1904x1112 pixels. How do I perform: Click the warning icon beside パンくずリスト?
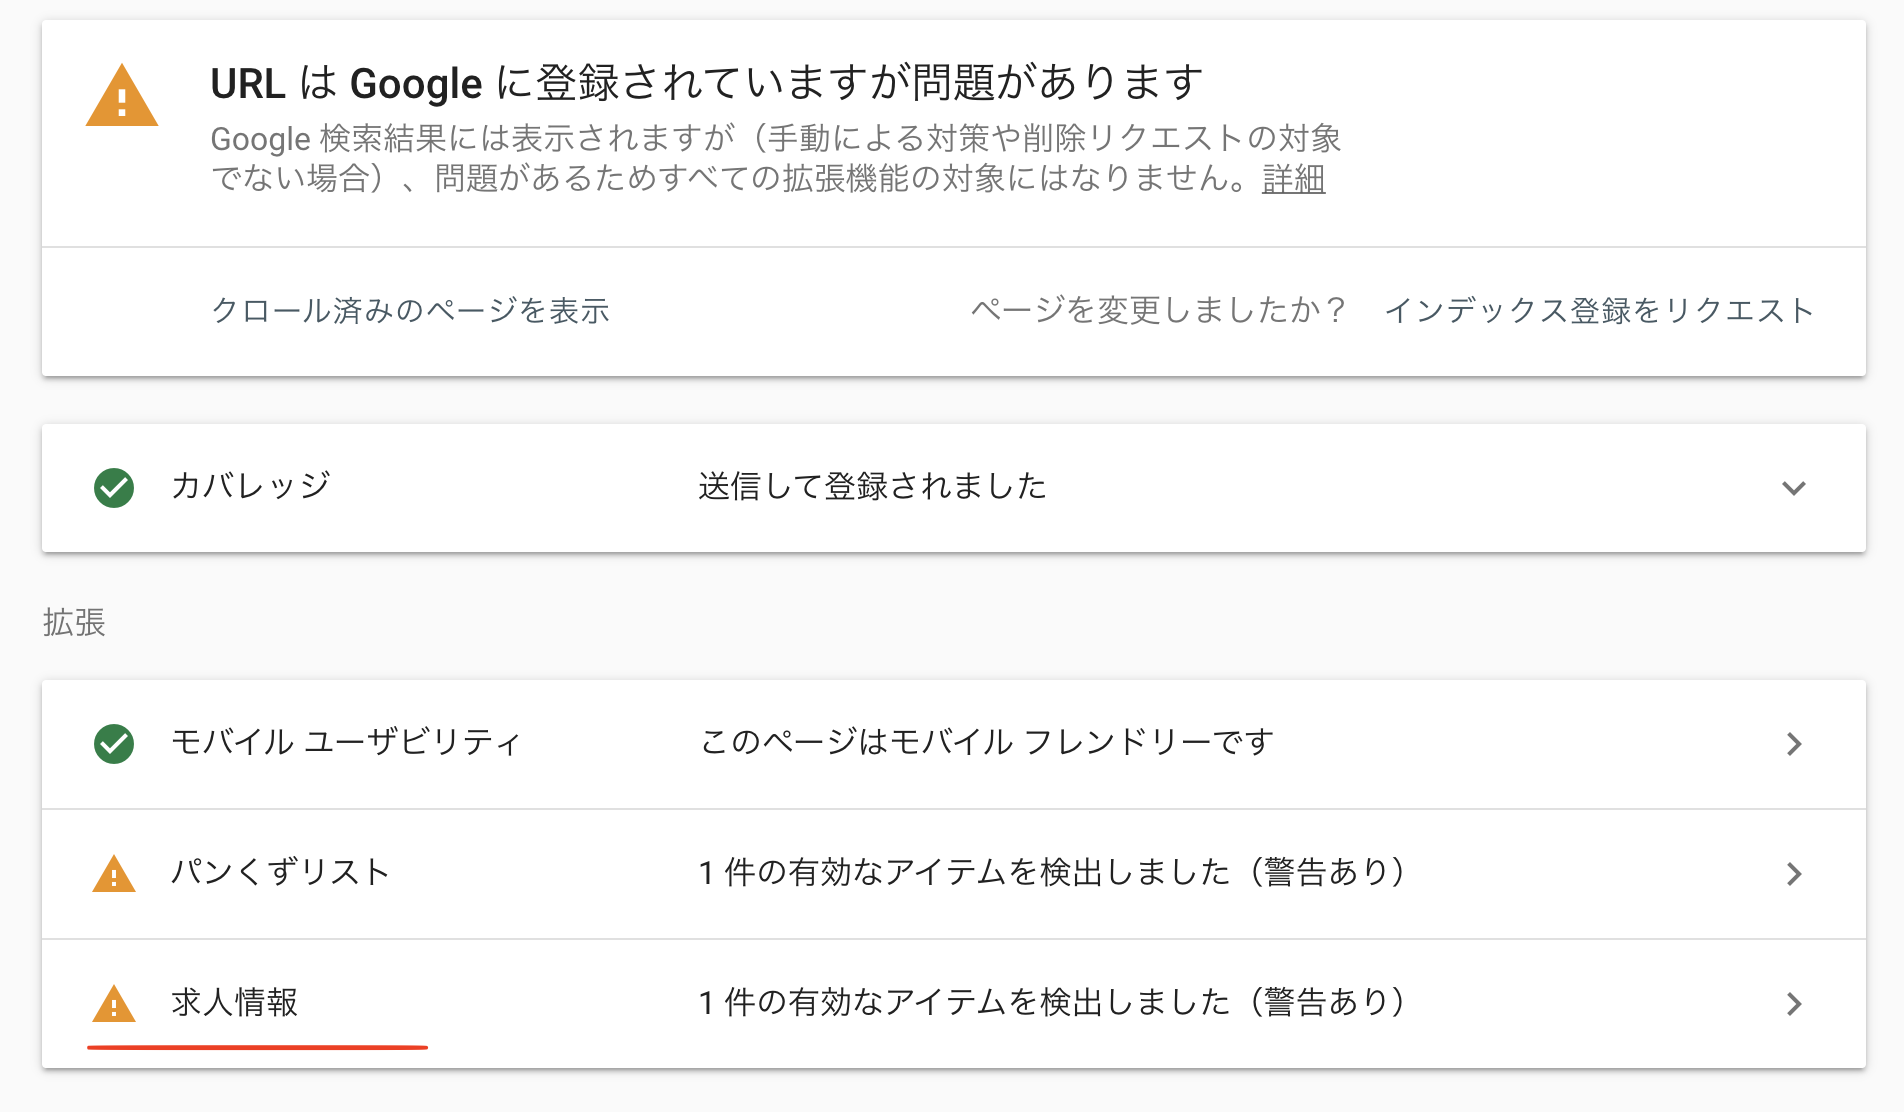(x=114, y=874)
